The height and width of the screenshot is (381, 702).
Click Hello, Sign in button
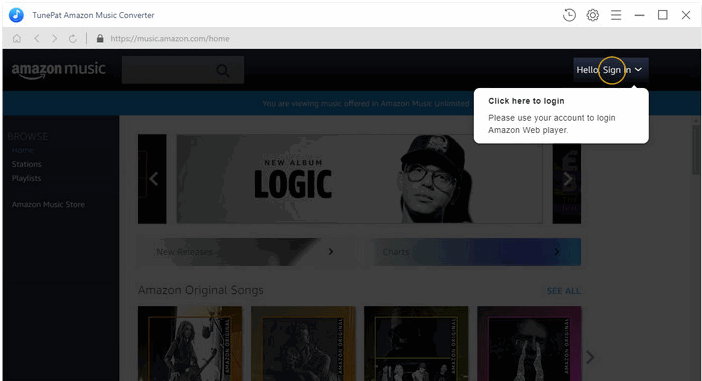(x=611, y=70)
